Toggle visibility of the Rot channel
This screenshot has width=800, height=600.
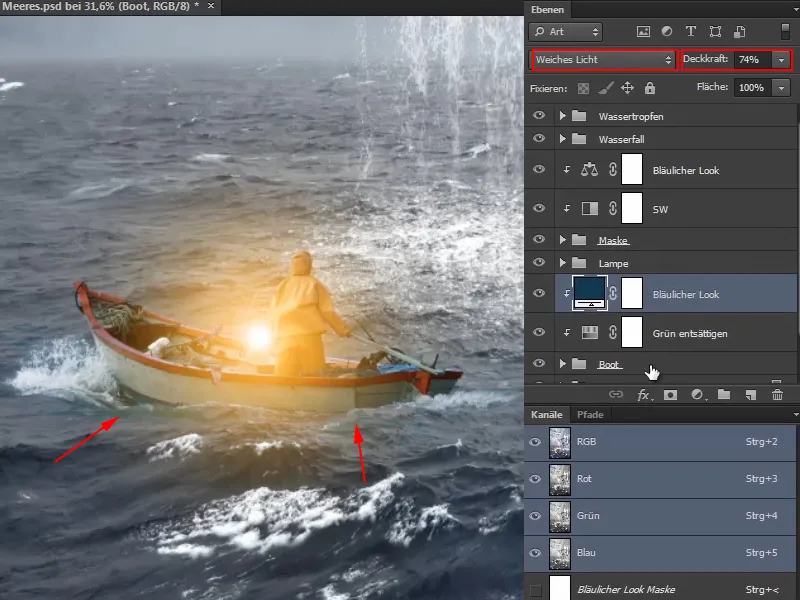[x=535, y=479]
